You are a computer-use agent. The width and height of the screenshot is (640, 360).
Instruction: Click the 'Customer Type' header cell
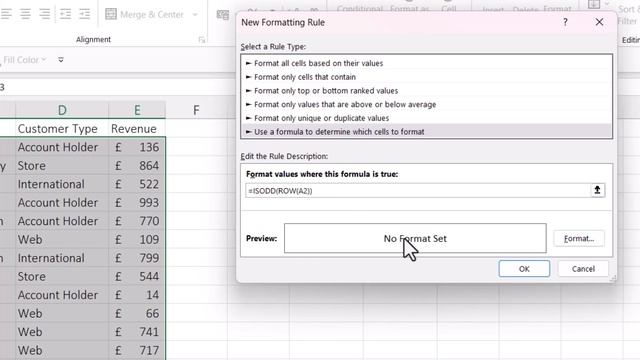pyautogui.click(x=62, y=129)
